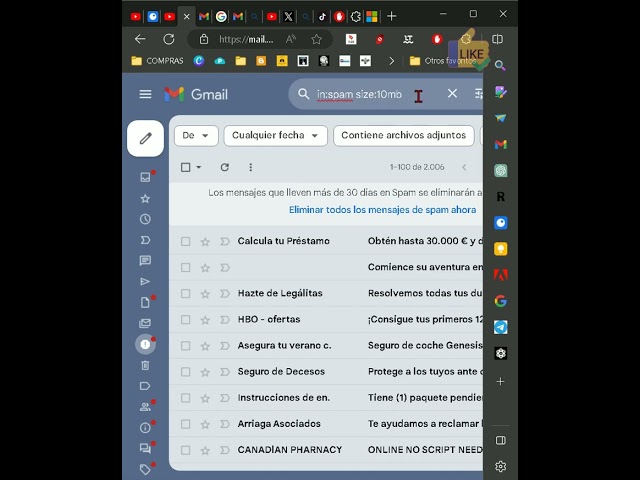Screen dimensions: 640x480
Task: Tick the select-all checkbox
Action: [186, 167]
